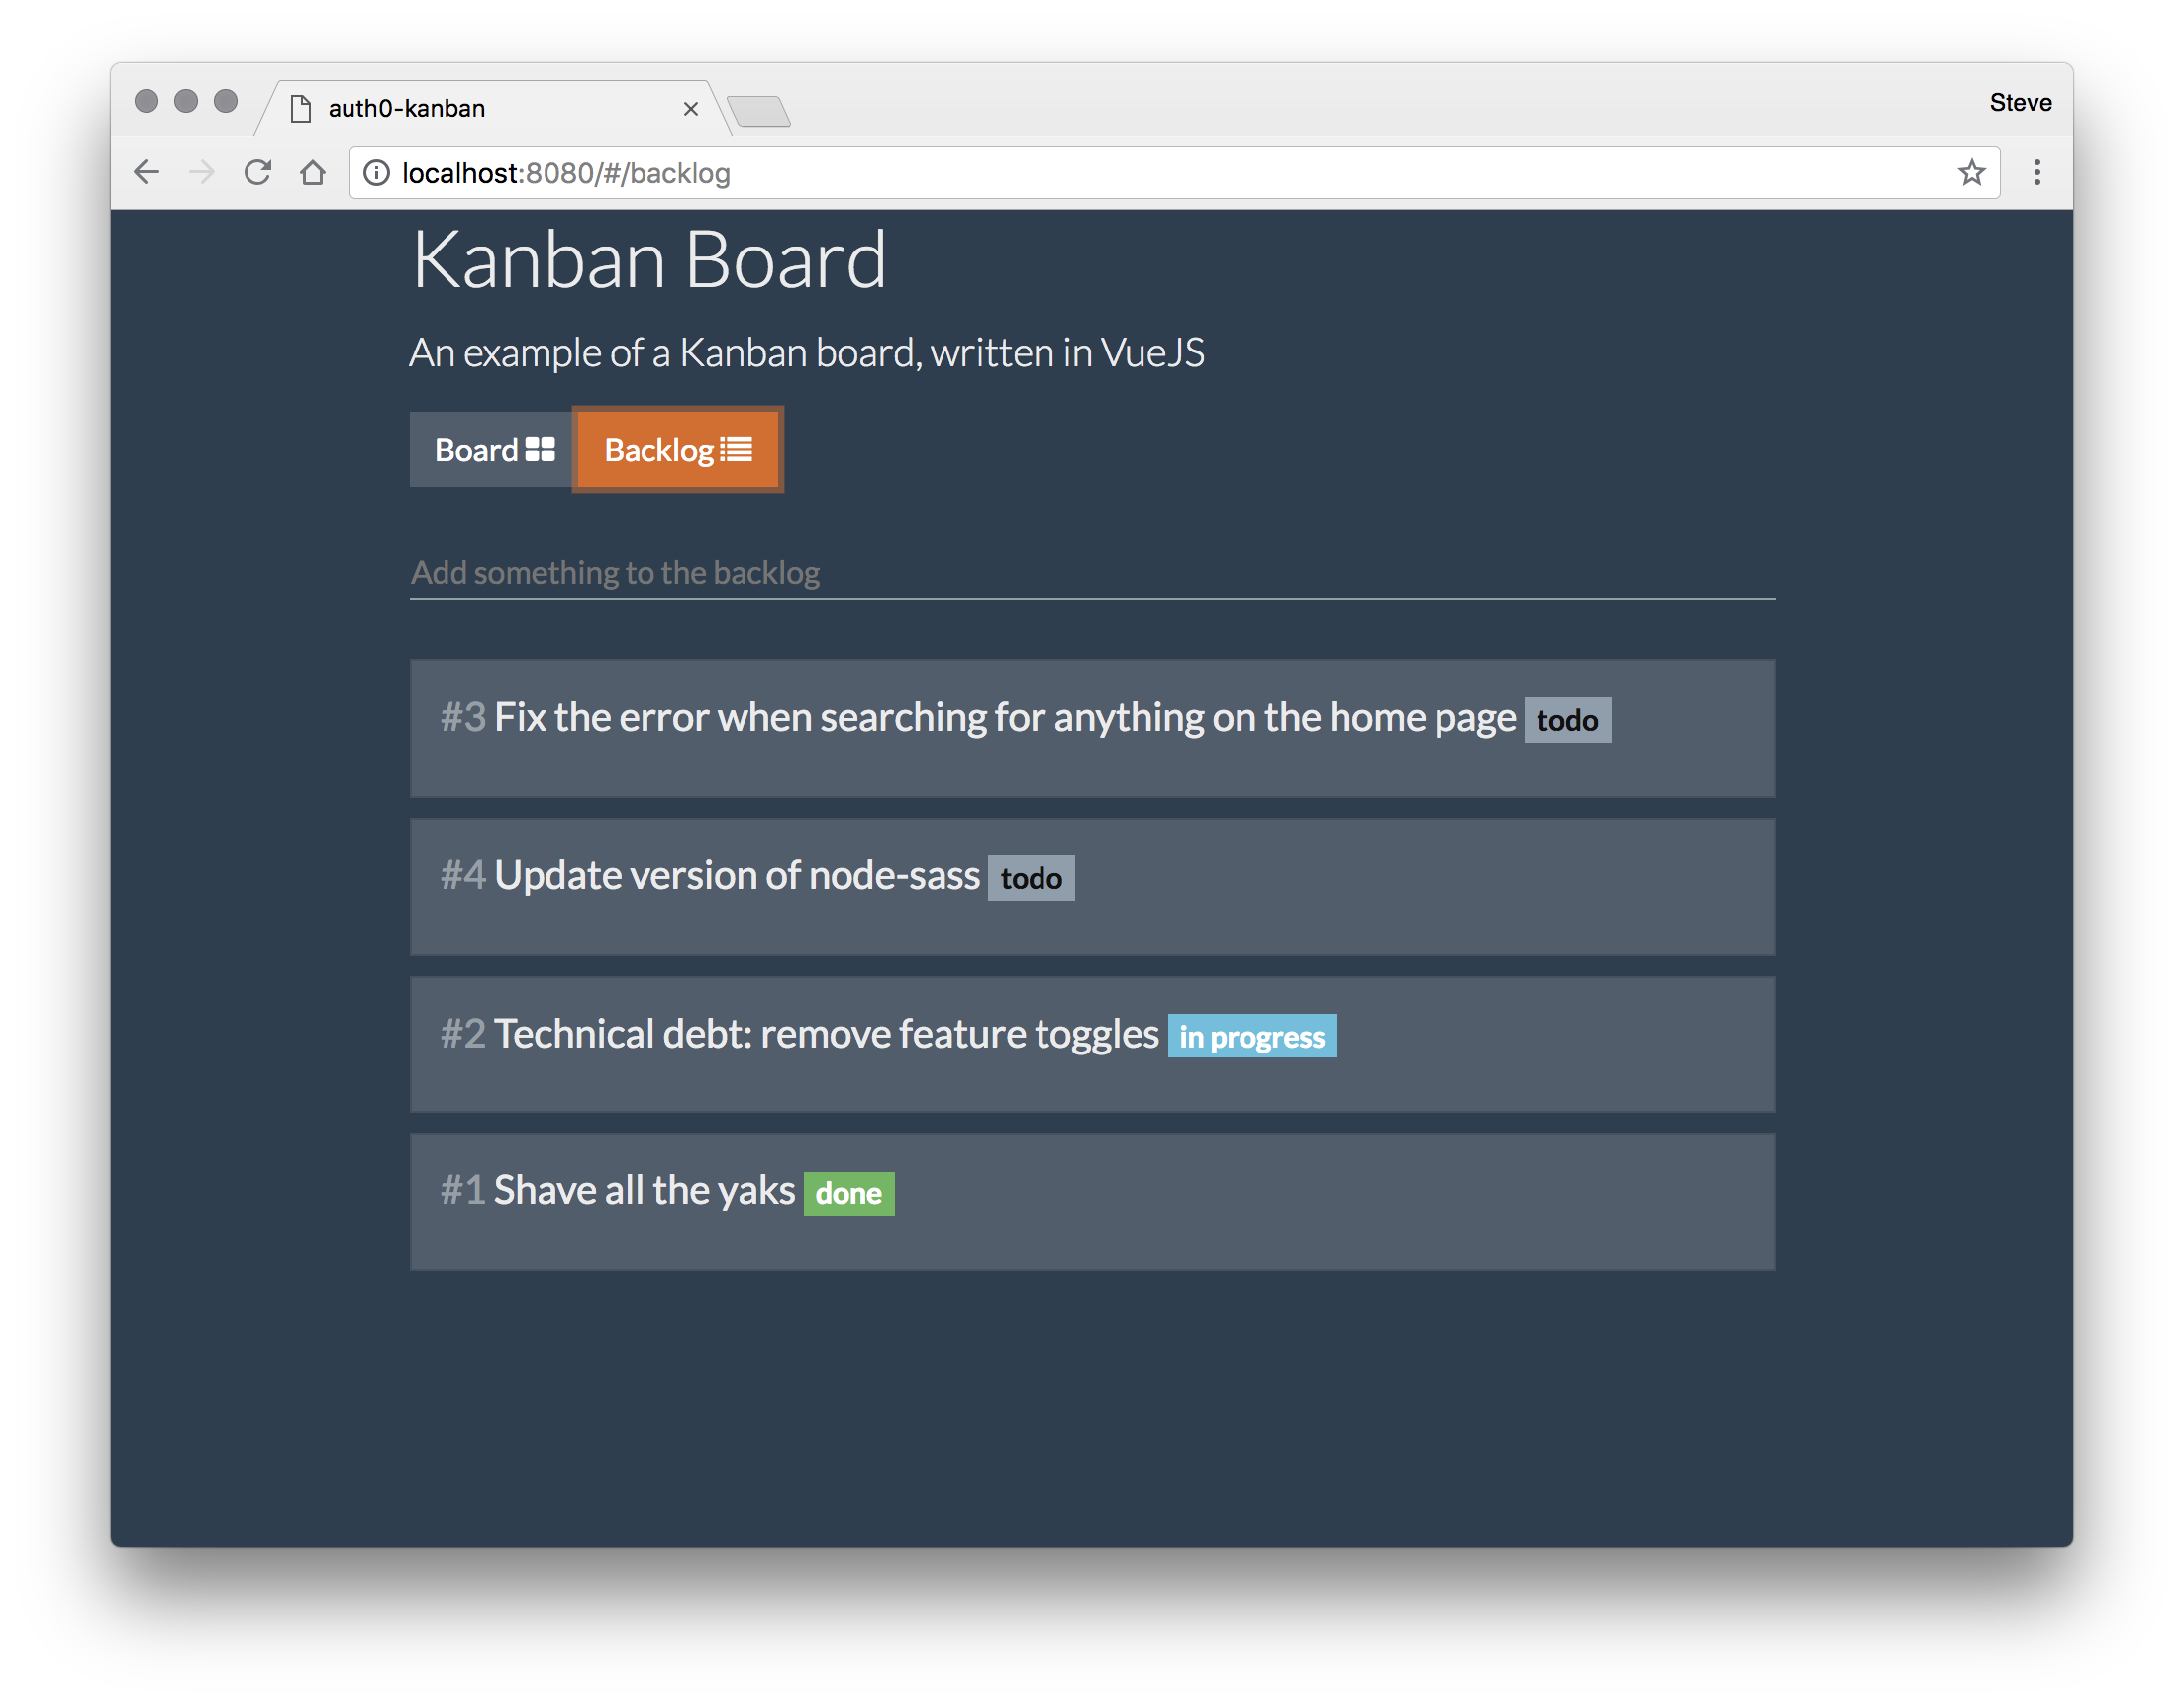Click the site info icon in the address bar

point(377,173)
